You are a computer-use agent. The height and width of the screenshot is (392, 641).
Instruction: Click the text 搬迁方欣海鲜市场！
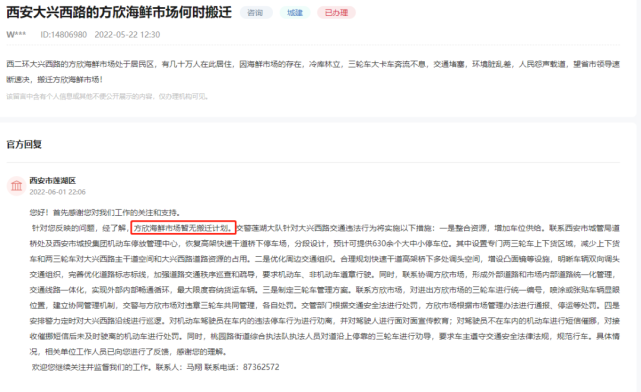point(70,79)
